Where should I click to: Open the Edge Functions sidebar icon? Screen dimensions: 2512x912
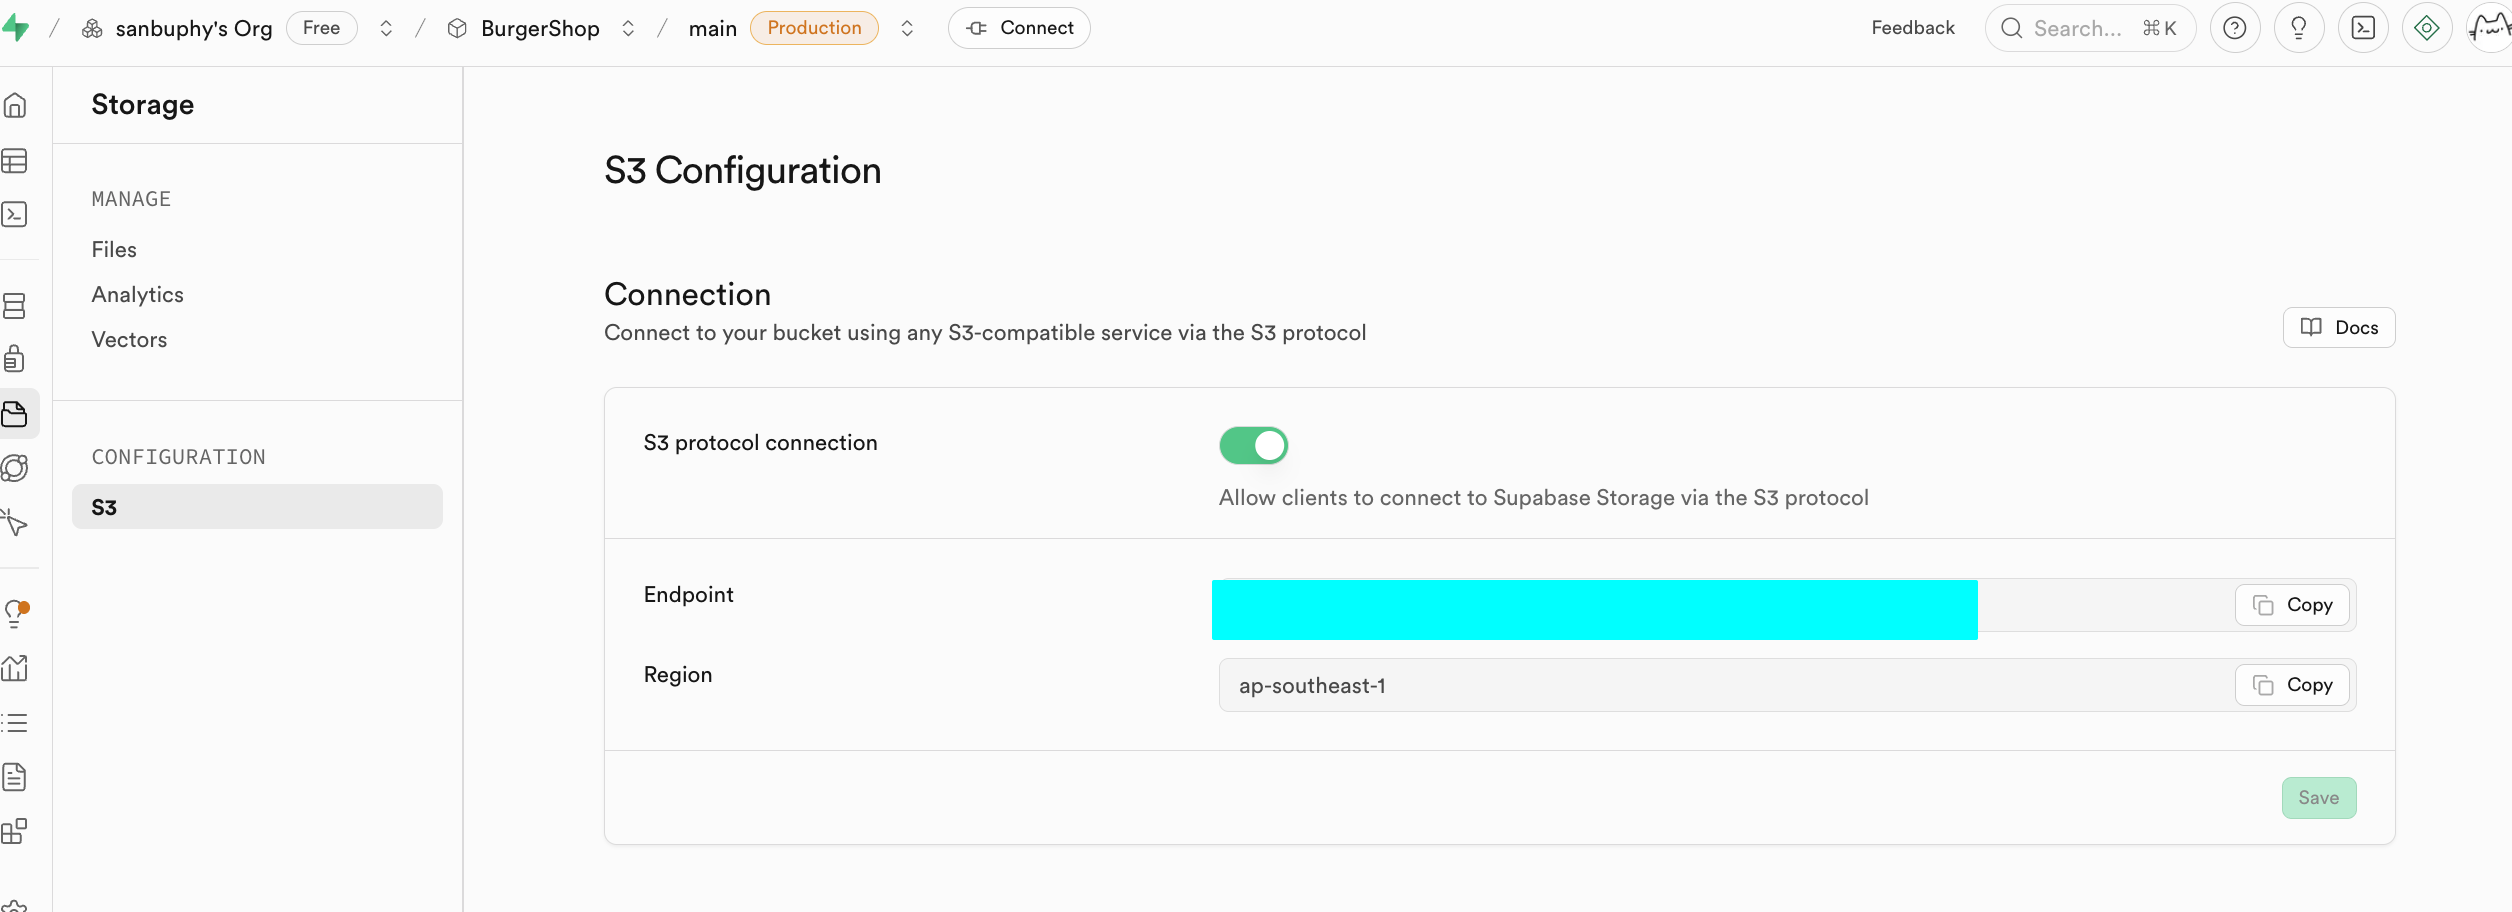click(x=15, y=468)
